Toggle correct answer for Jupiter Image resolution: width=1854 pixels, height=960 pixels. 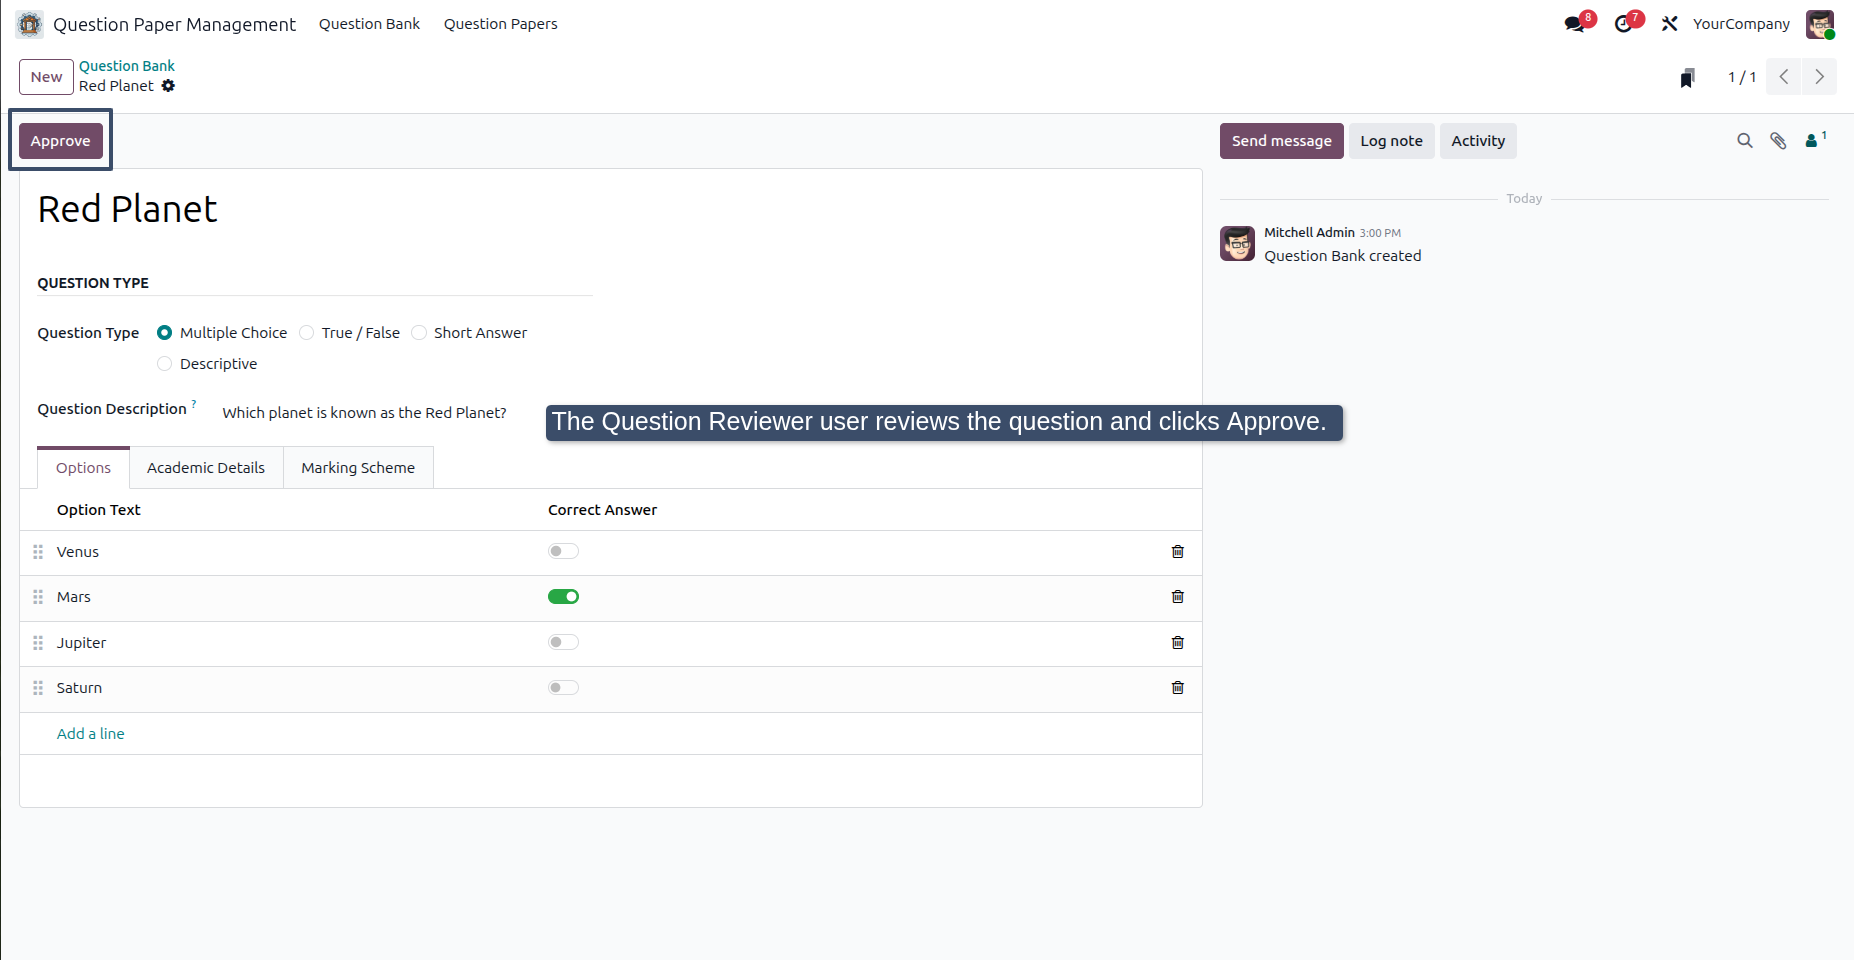[x=563, y=642]
